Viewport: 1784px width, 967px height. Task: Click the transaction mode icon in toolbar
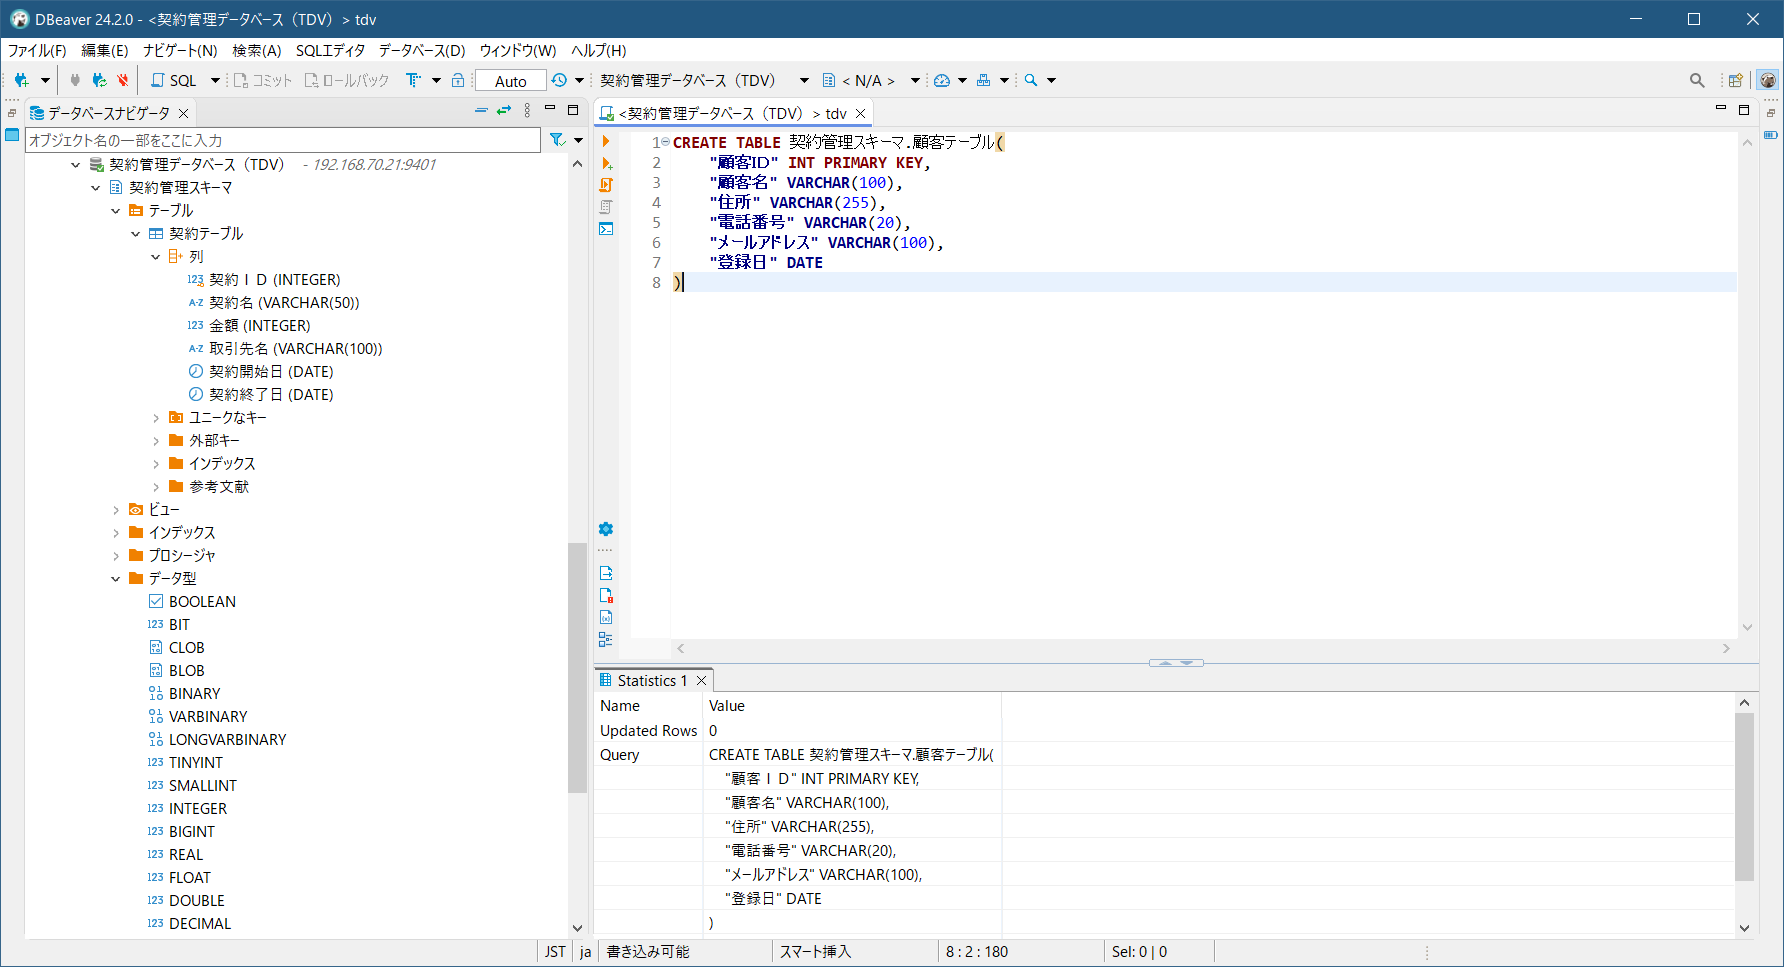tap(413, 80)
